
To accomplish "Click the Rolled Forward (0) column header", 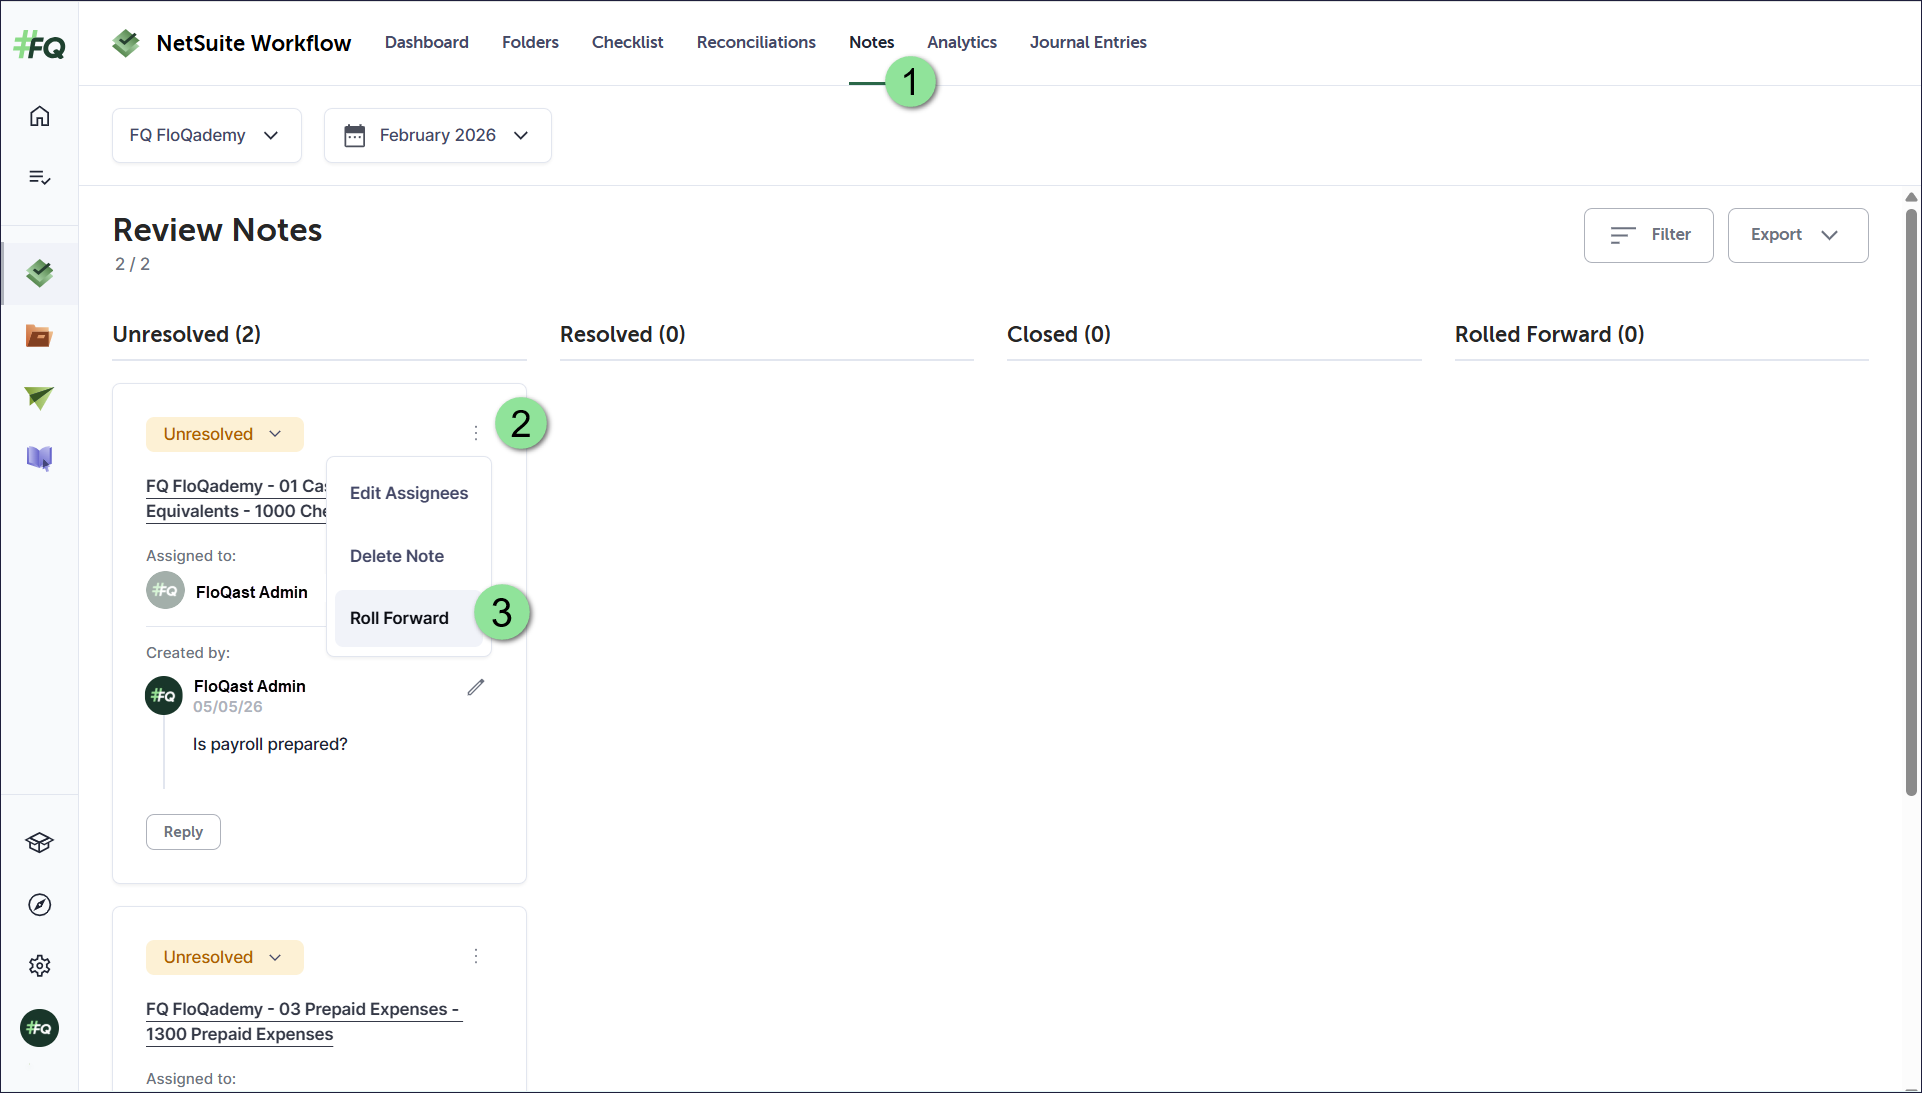I will (x=1550, y=334).
